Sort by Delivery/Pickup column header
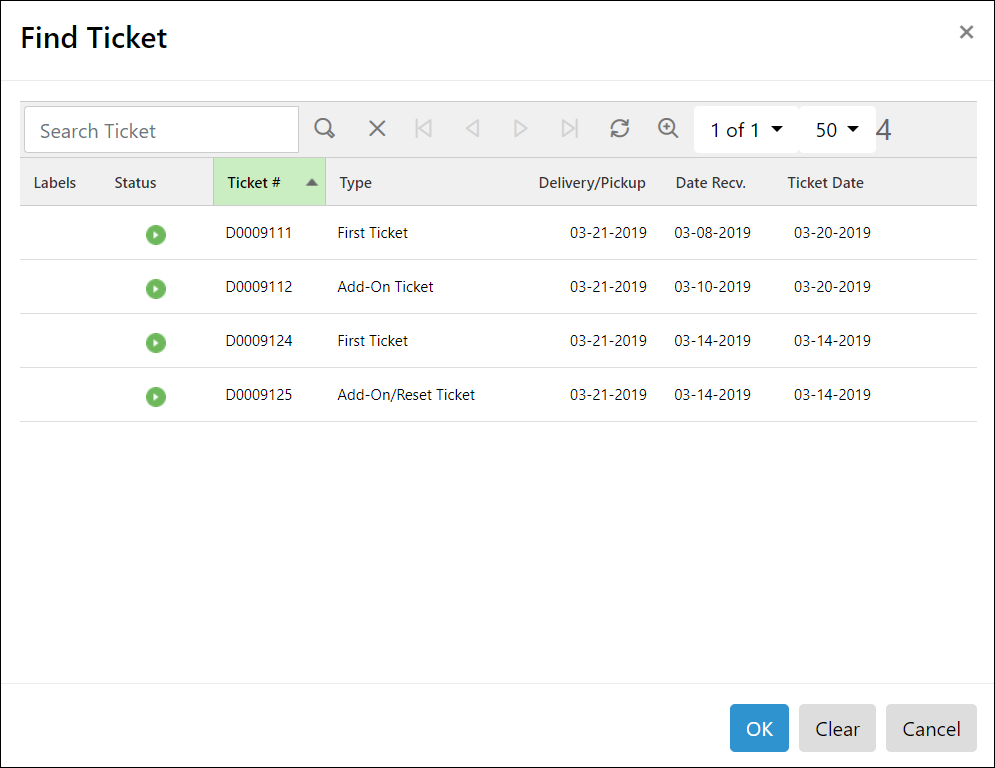The image size is (995, 768). click(592, 183)
